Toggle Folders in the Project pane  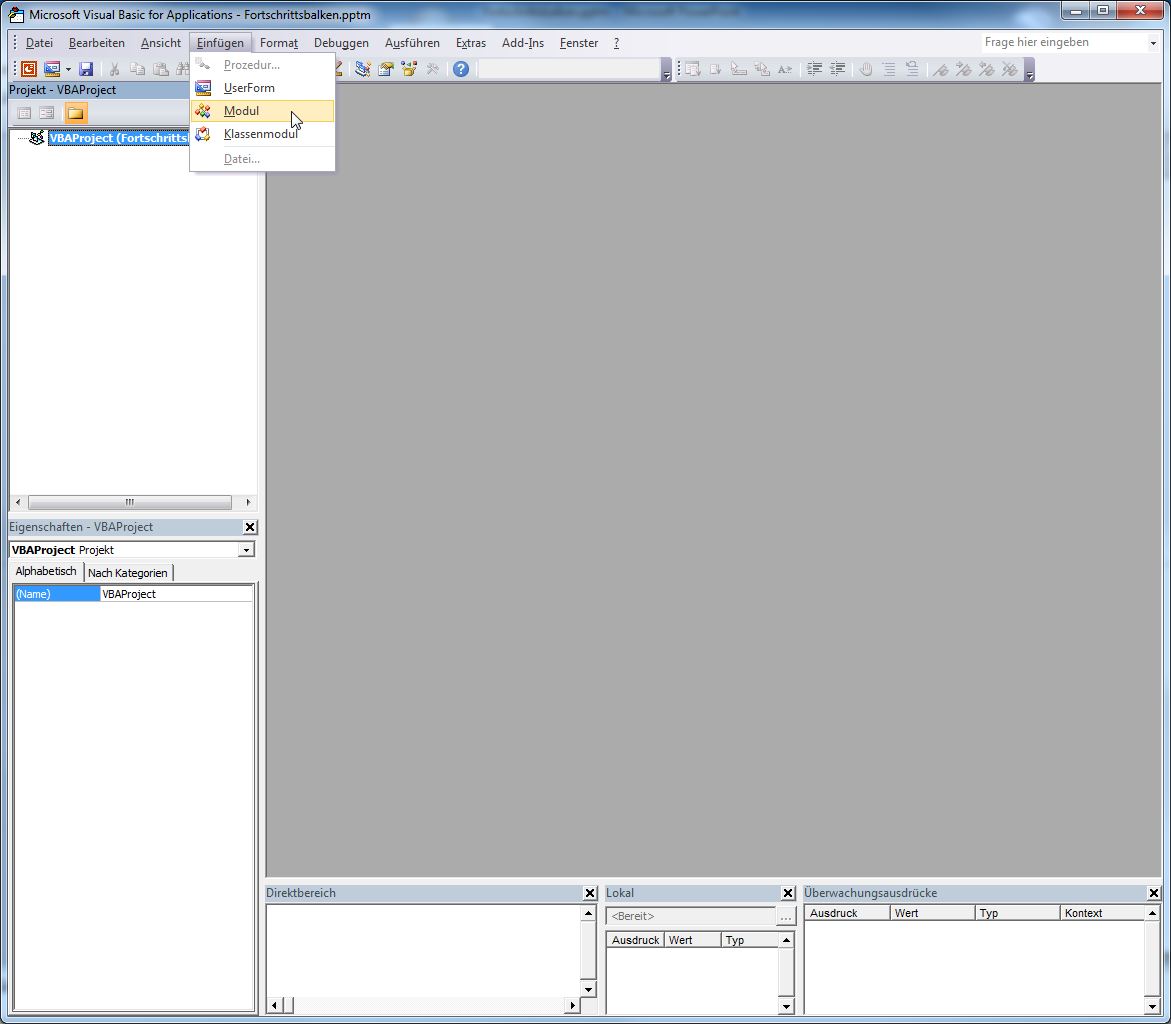pyautogui.click(x=75, y=114)
